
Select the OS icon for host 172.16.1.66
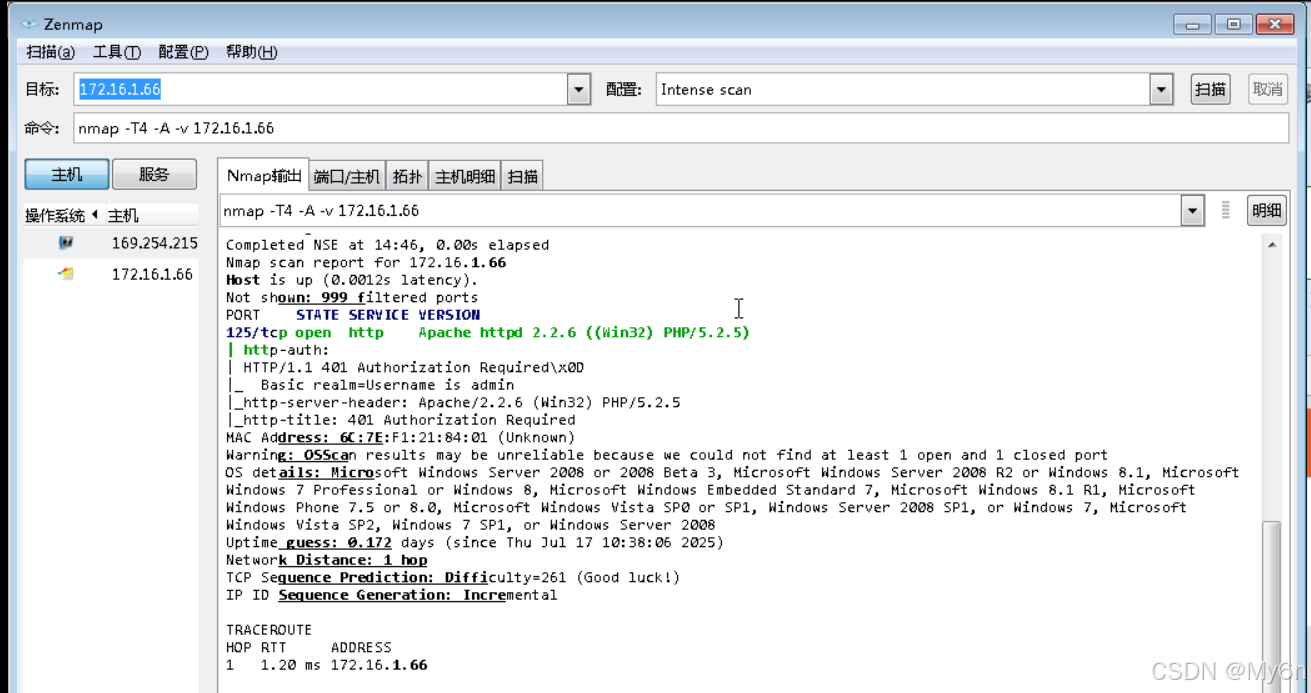click(66, 274)
